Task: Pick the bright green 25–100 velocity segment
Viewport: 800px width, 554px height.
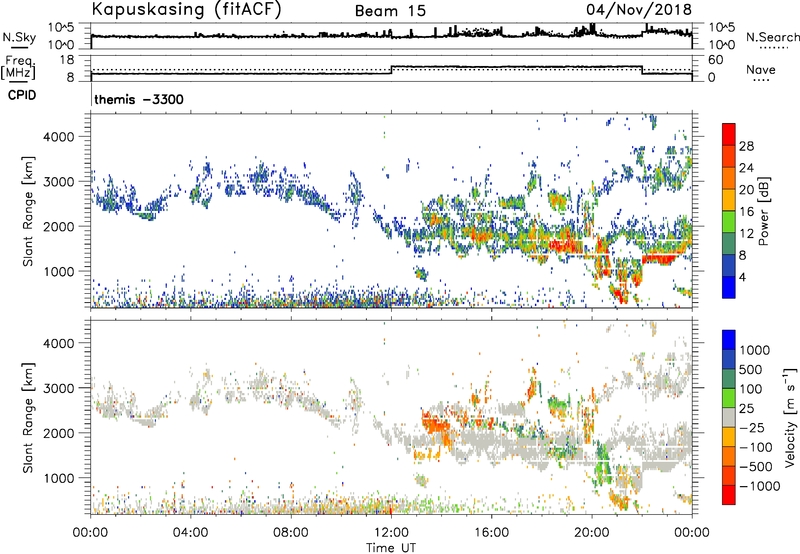Action: tap(729, 398)
